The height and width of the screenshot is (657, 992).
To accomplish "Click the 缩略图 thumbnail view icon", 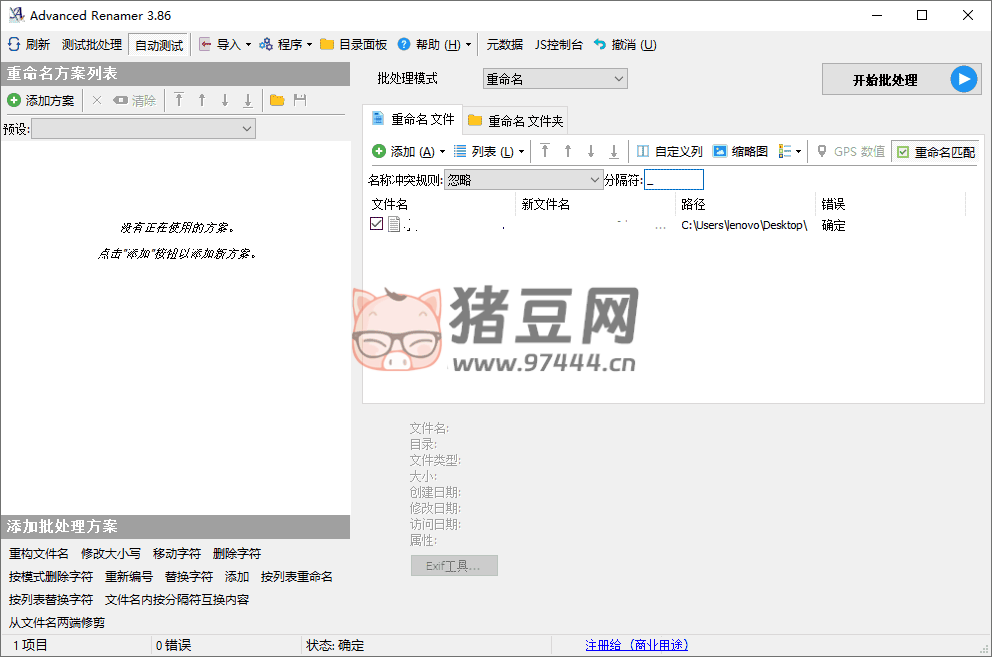I will pyautogui.click(x=720, y=151).
